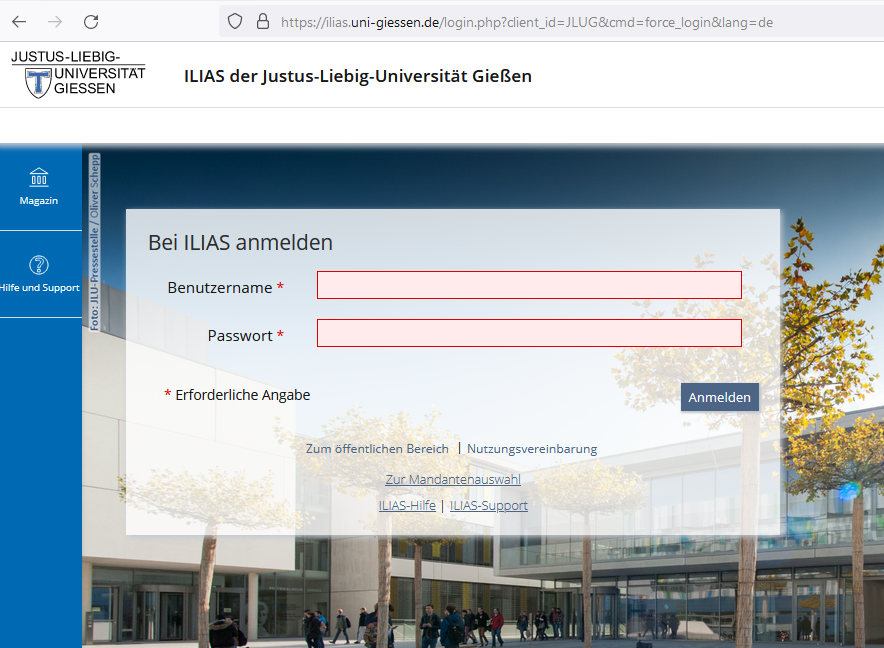Reload the page with the refresh icon
The height and width of the screenshot is (648, 884).
coord(90,20)
